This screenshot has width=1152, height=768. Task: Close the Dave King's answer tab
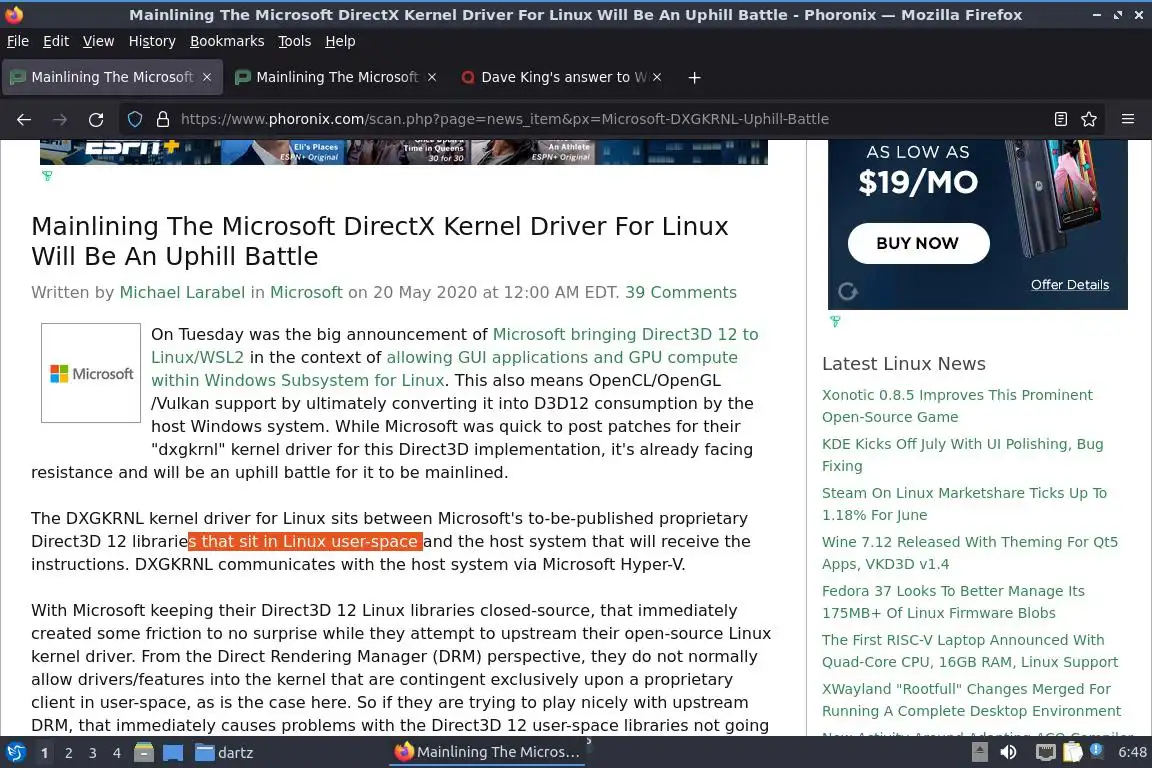pos(657,77)
